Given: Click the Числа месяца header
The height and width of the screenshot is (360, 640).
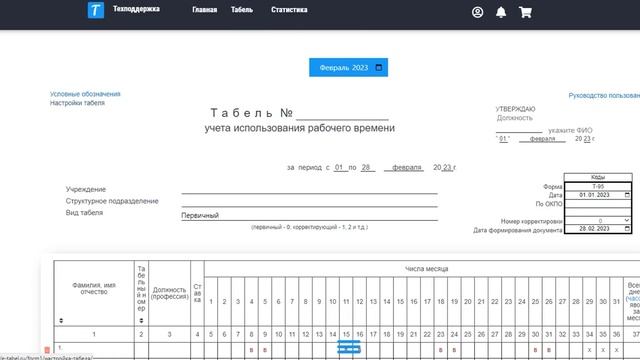Looking at the screenshot, I should click(427, 269).
